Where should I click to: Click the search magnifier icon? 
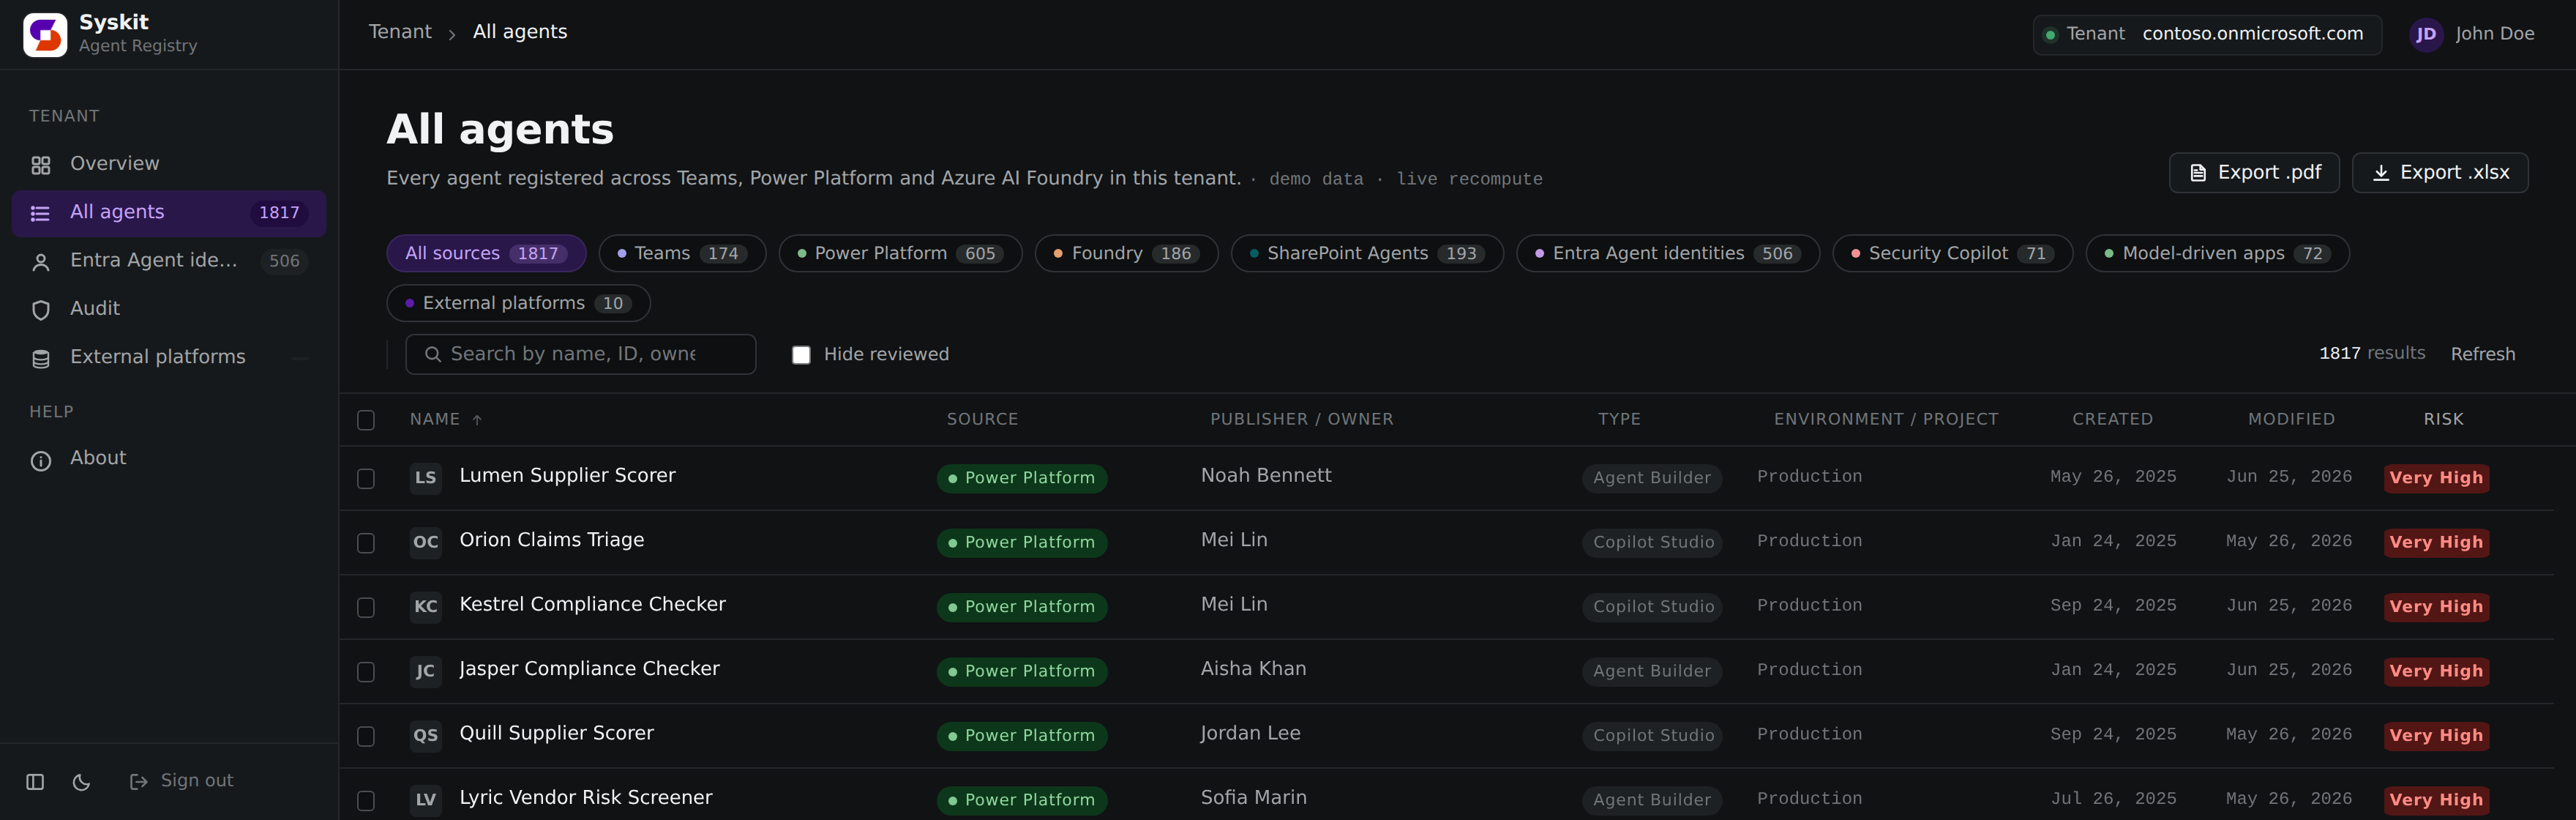click(433, 354)
